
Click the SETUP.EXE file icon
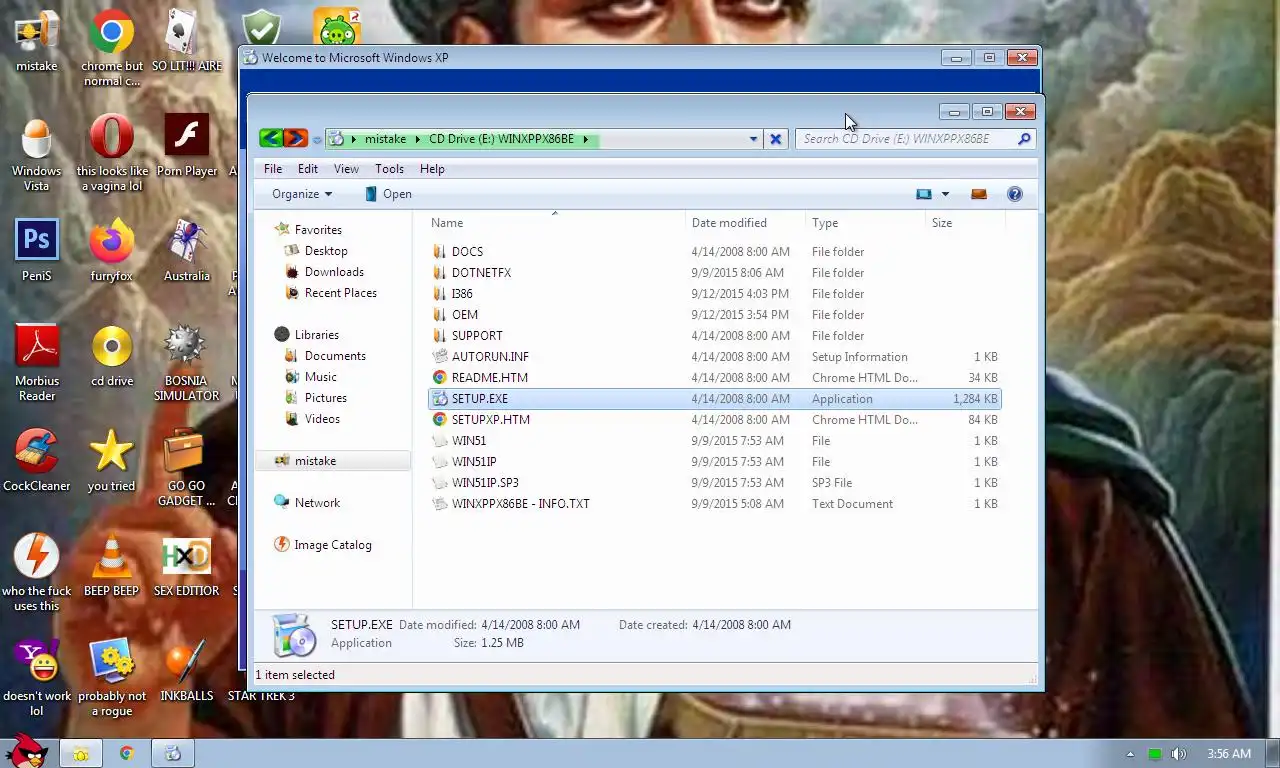coord(439,399)
